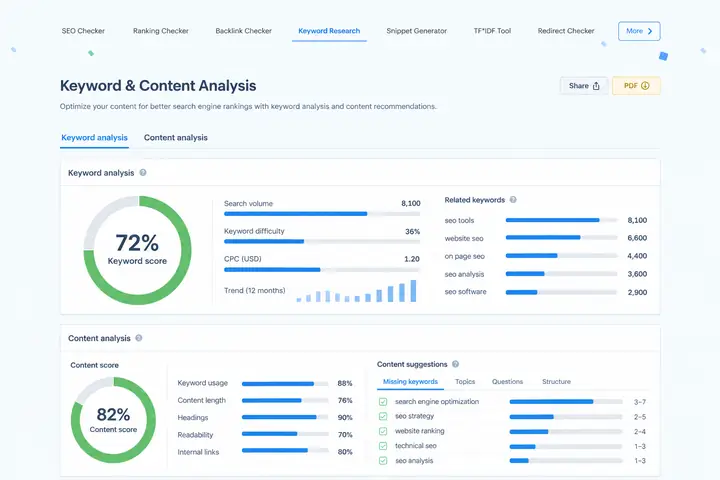This screenshot has height=480, width=720.
Task: Toggle the search engine optimization checkbox
Action: pos(383,402)
